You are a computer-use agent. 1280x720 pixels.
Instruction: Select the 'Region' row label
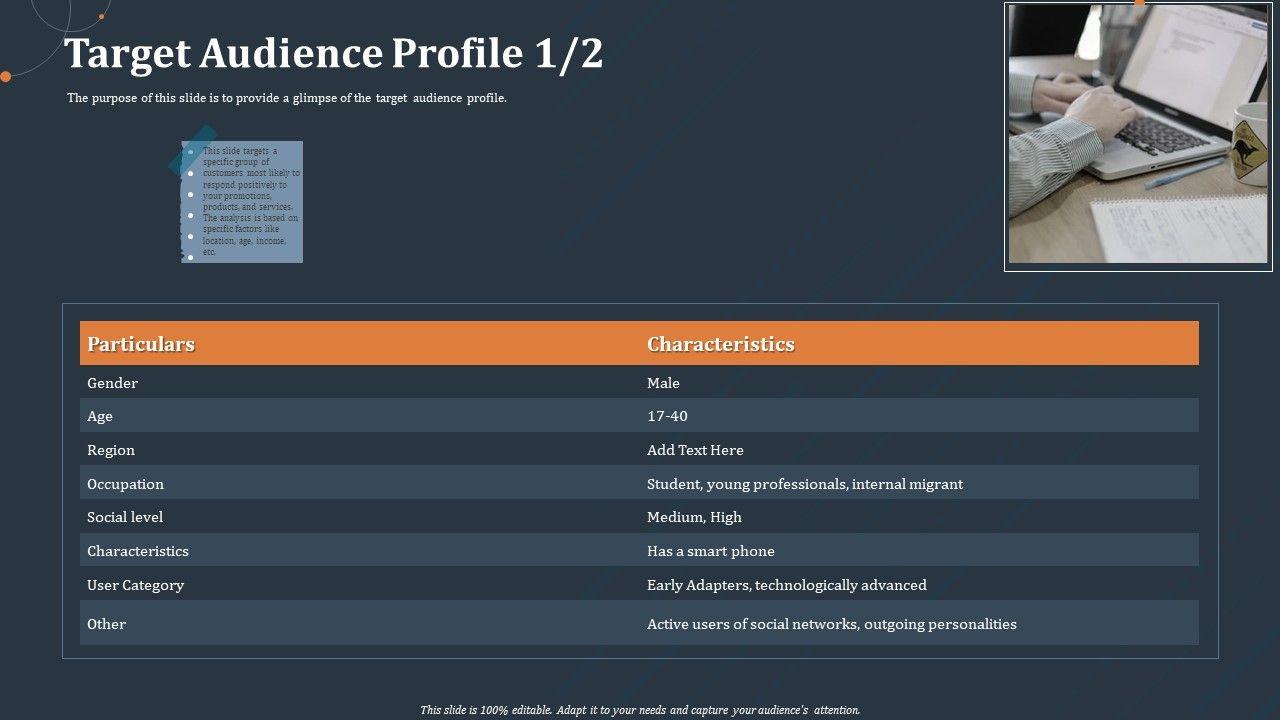[x=111, y=450]
